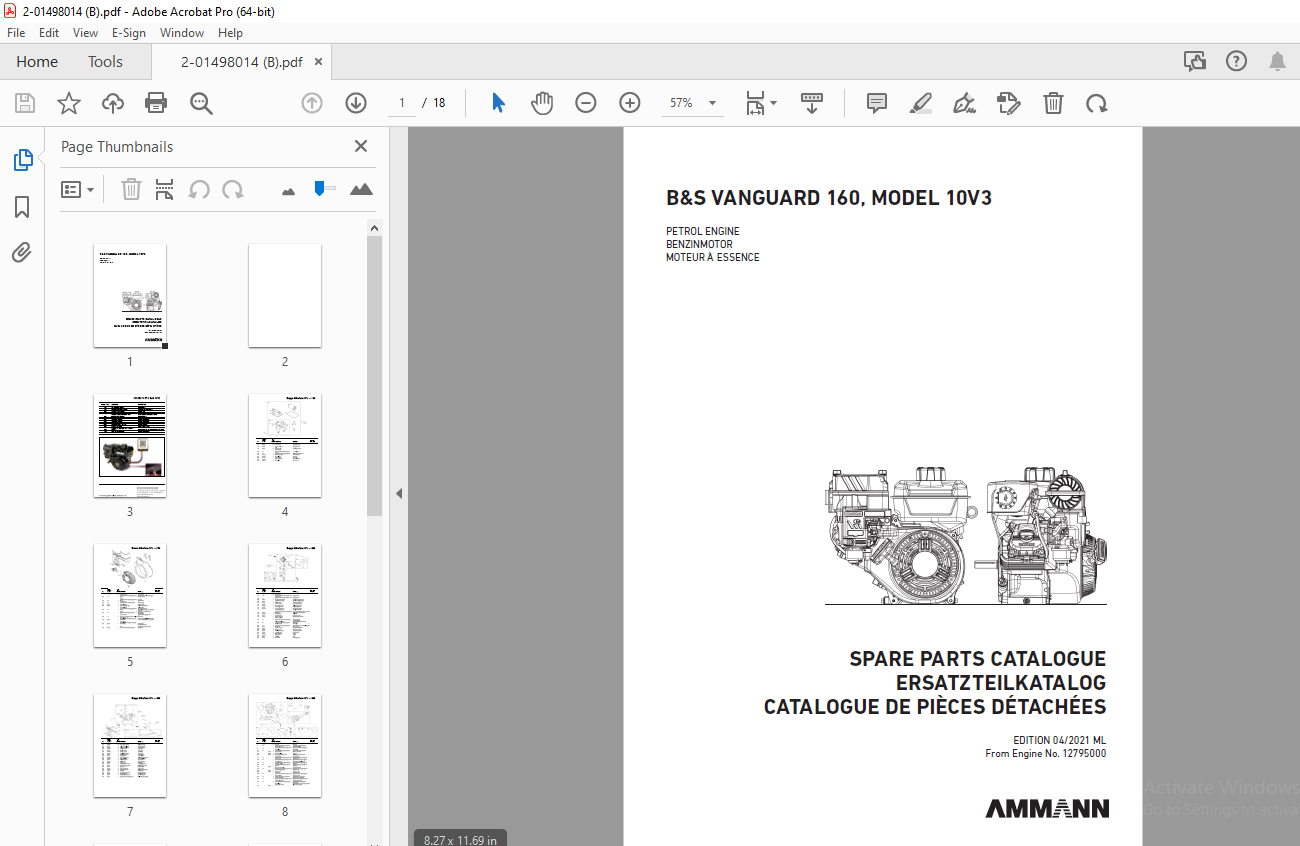Image resolution: width=1300 pixels, height=846 pixels.
Task: Select page 1 thumbnail
Action: 130,297
